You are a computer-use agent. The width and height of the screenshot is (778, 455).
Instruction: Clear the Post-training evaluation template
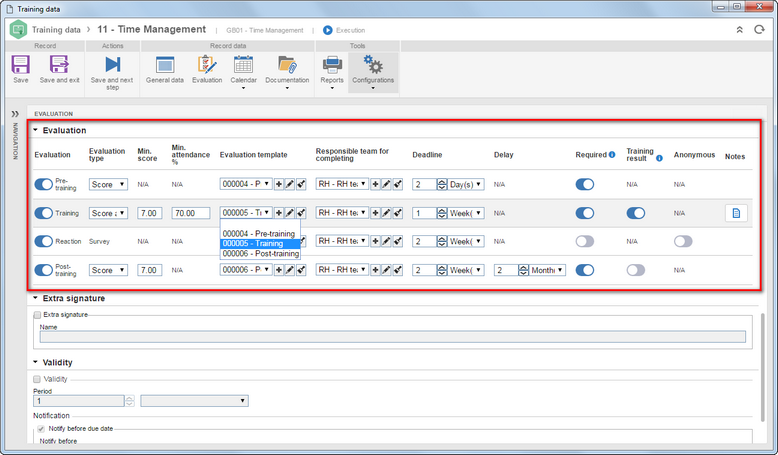coord(301,270)
